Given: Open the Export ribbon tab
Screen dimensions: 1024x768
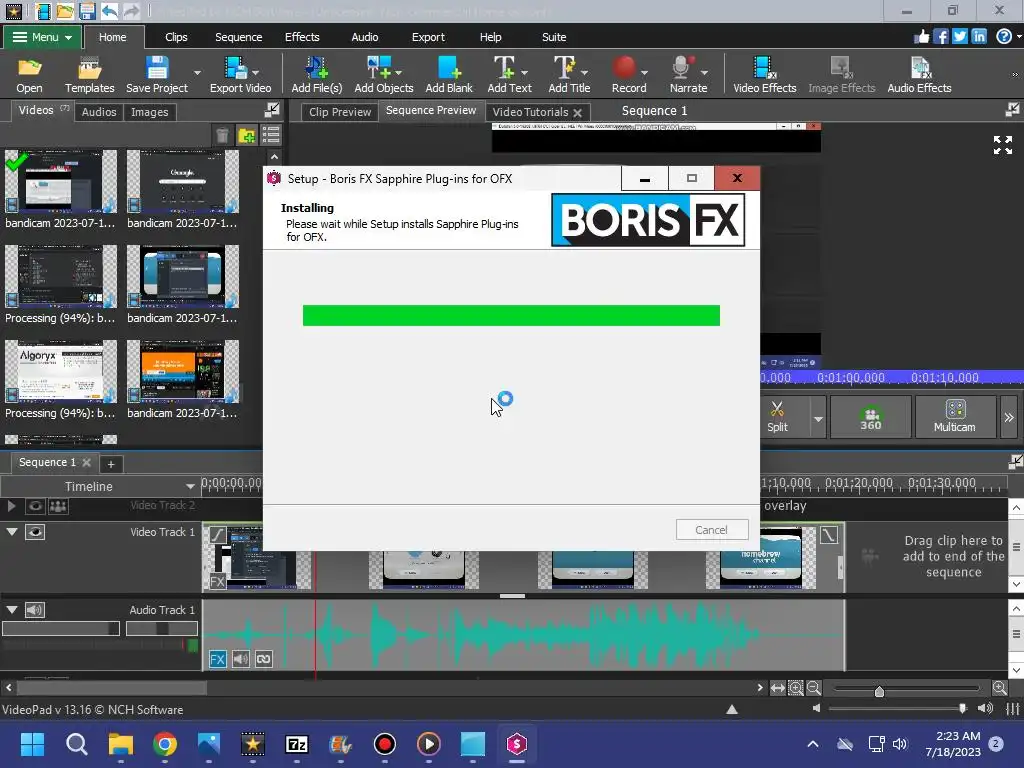Looking at the screenshot, I should [x=428, y=37].
